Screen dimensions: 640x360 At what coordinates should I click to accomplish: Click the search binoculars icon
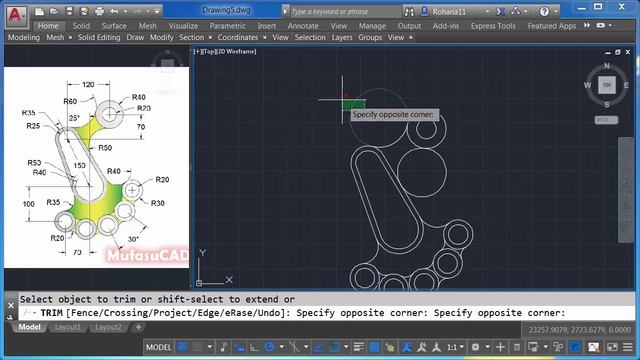pyautogui.click(x=409, y=12)
